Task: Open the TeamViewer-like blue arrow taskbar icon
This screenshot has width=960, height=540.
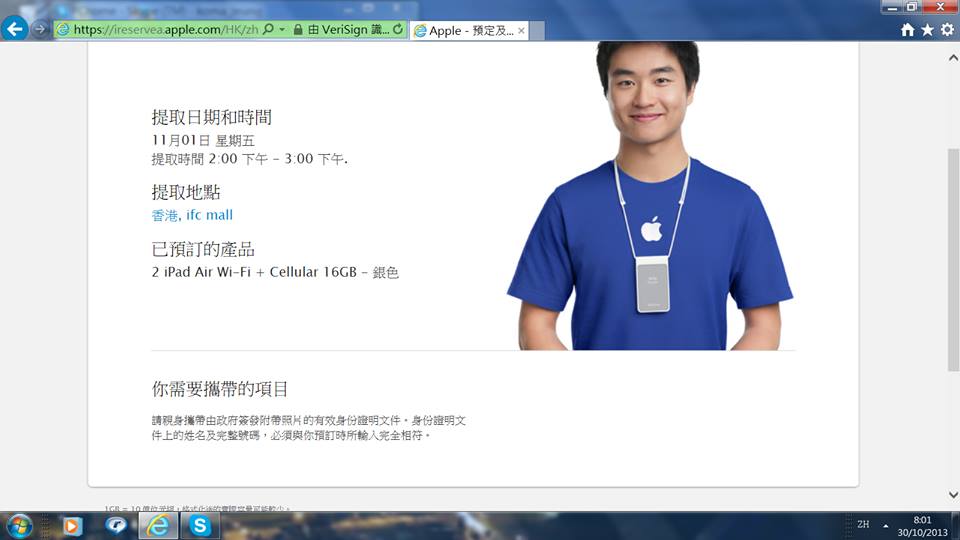Action: (x=115, y=525)
